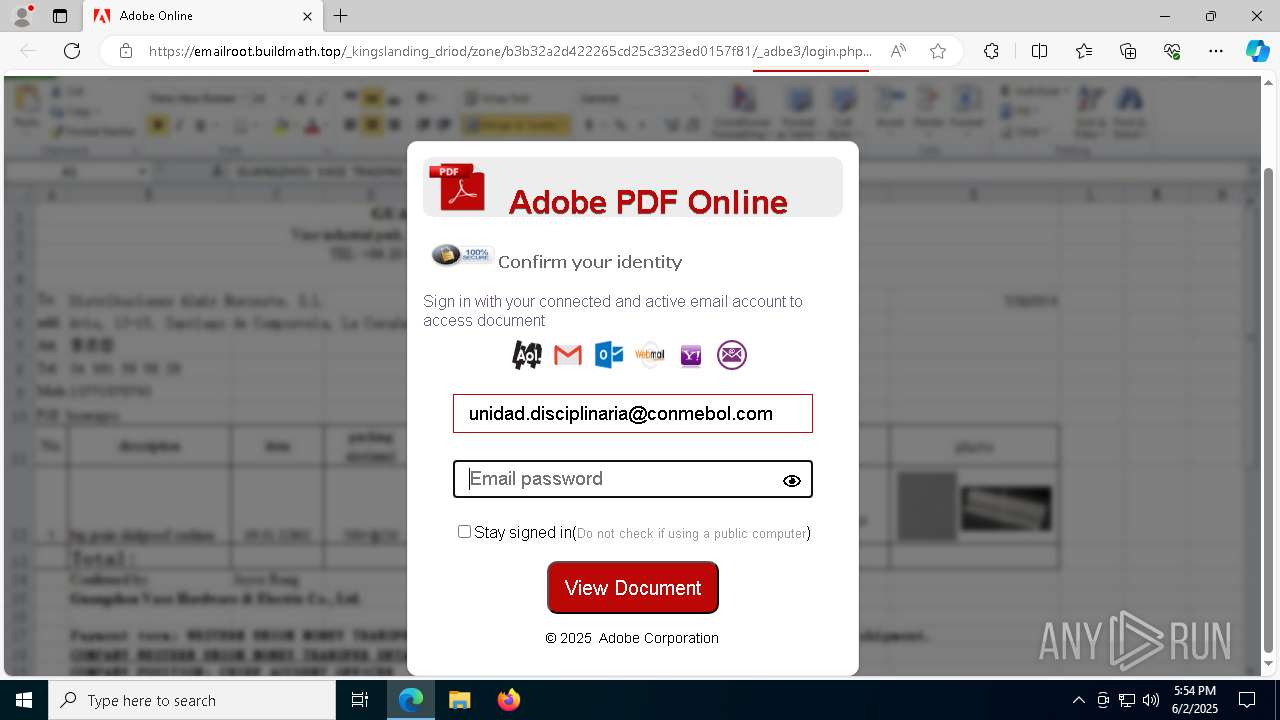Check the Stay signed in checkbox

click(464, 532)
